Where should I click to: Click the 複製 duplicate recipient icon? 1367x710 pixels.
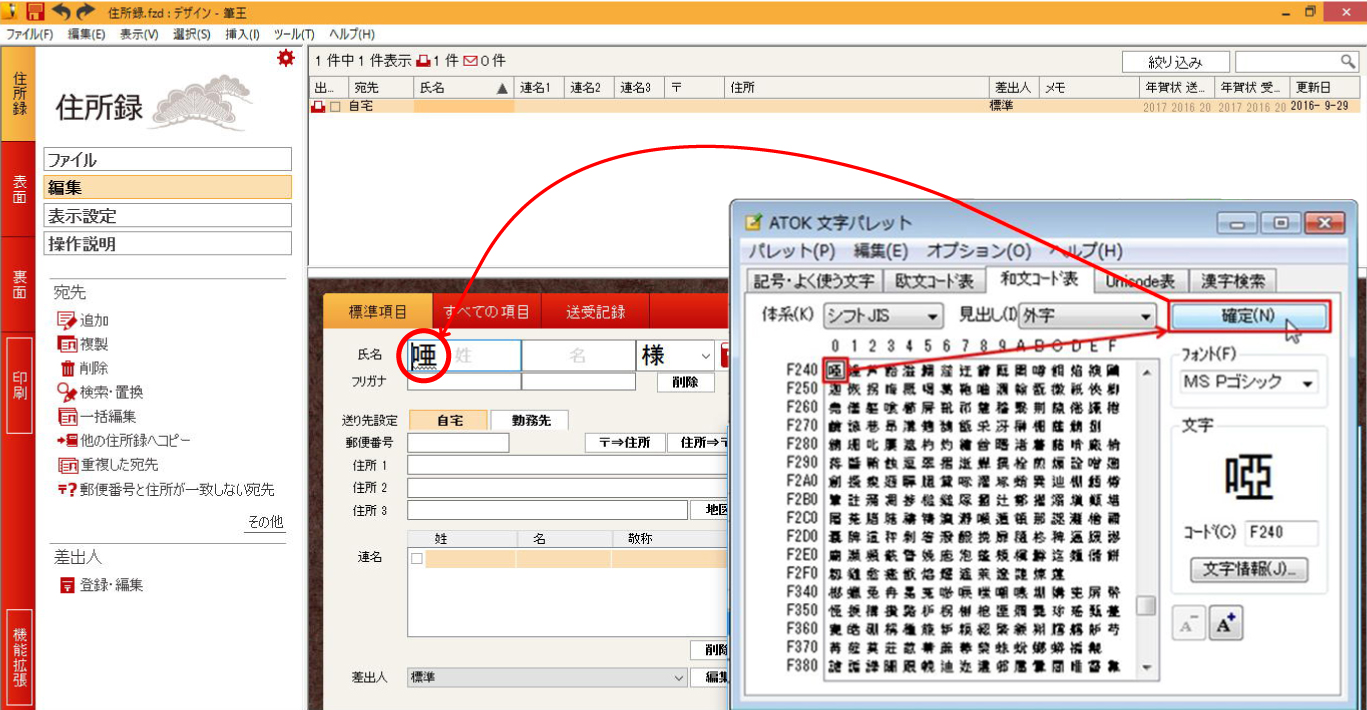(x=67, y=345)
